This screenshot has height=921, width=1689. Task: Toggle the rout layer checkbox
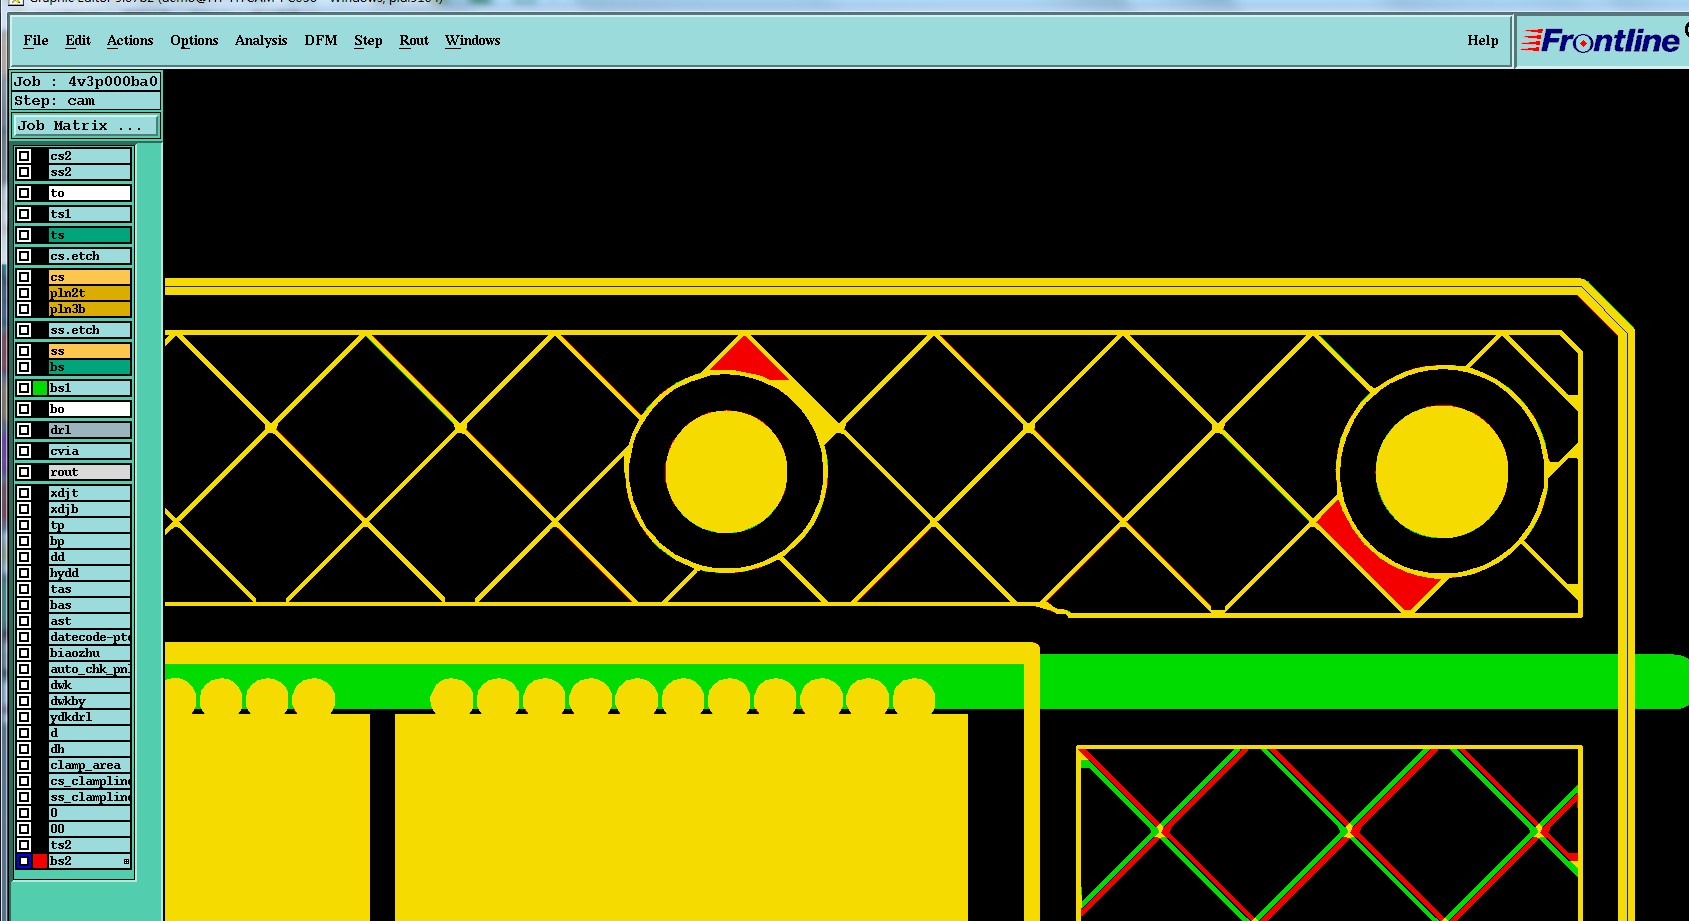(x=24, y=472)
